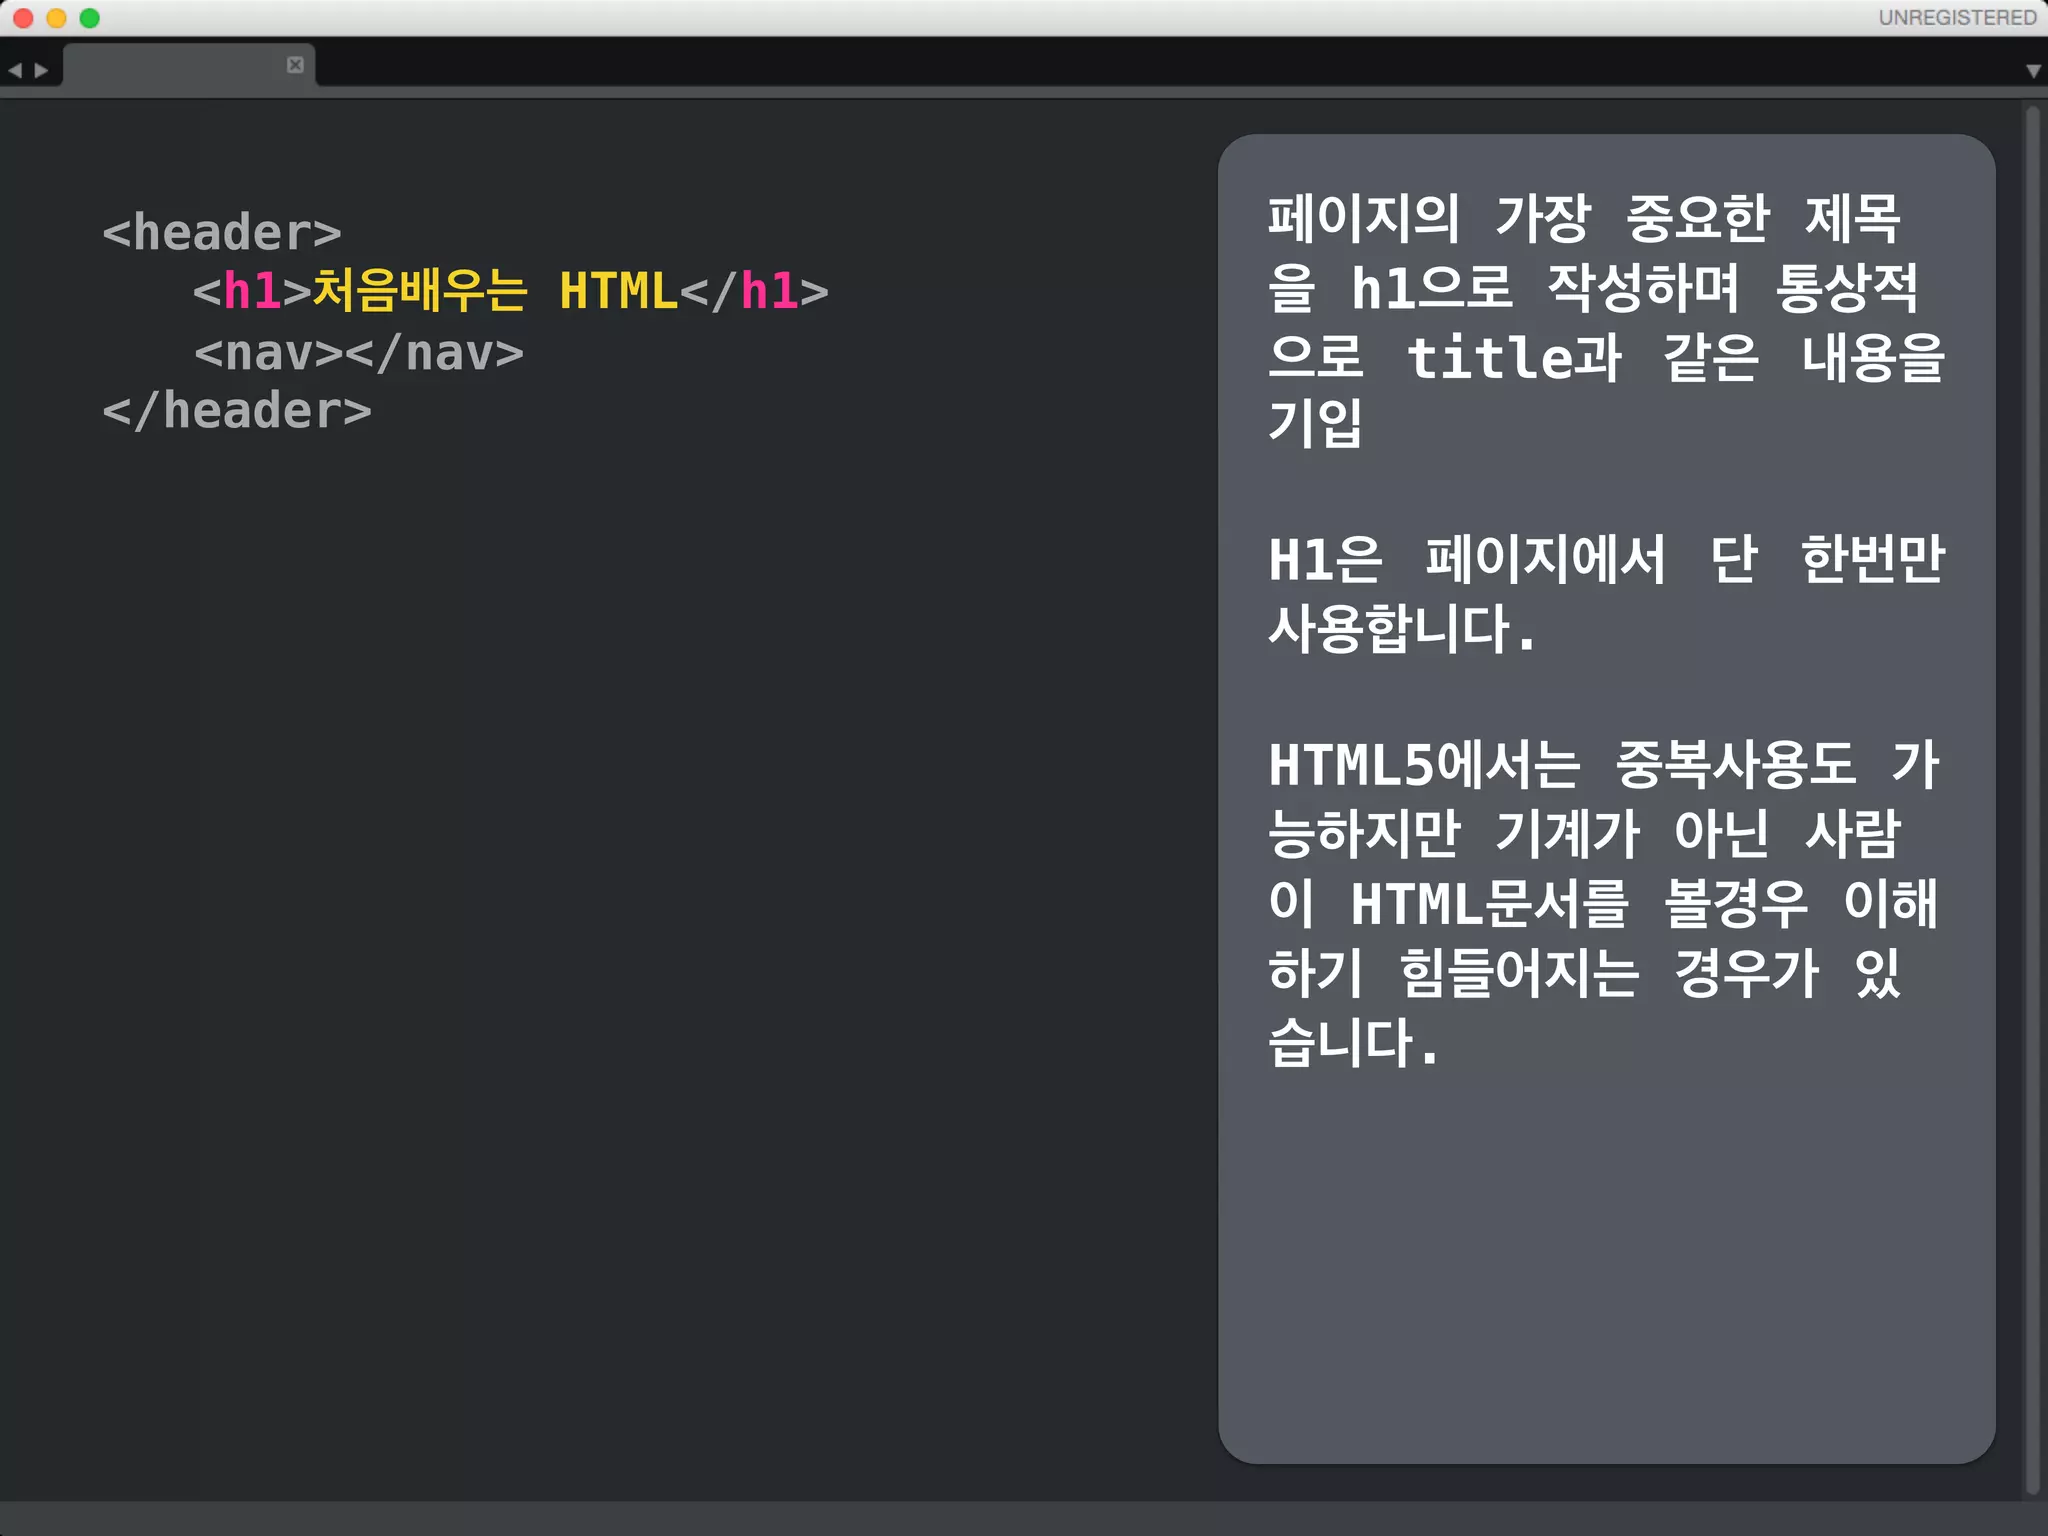2048x1536 pixels.
Task: Click the opening <header> tag line
Action: pos(222,232)
